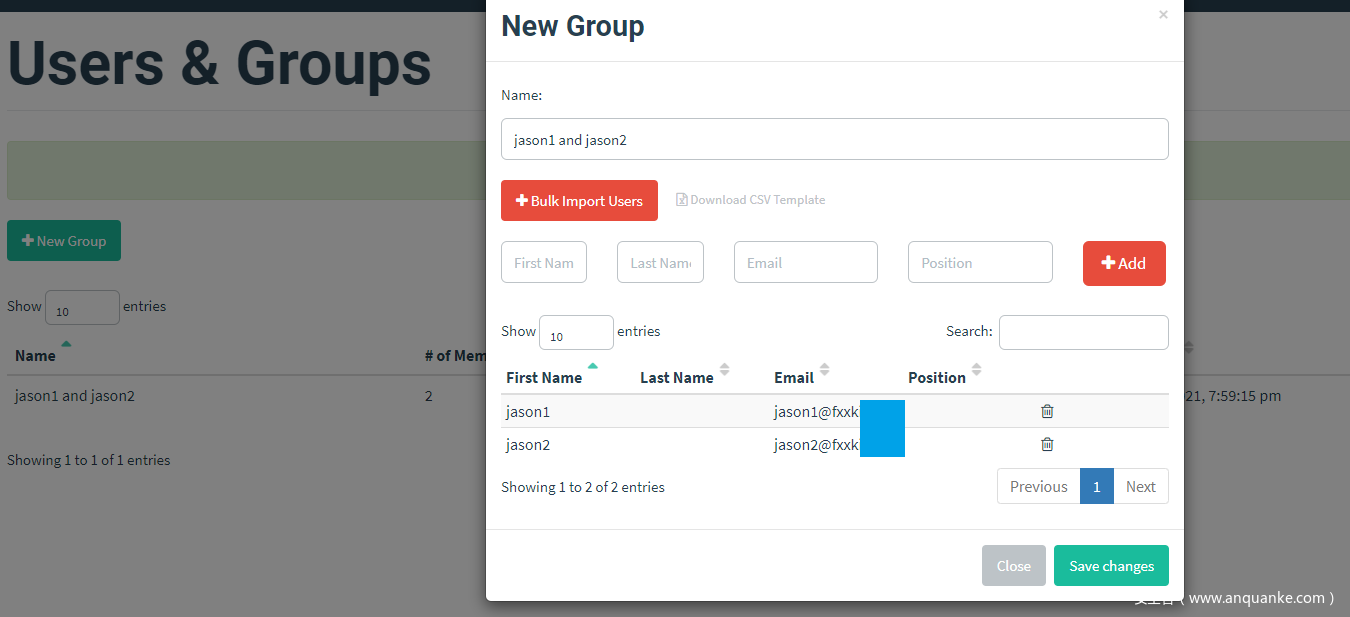Delete jason1 row with trash icon
Viewport: 1350px width, 617px height.
pos(1047,411)
